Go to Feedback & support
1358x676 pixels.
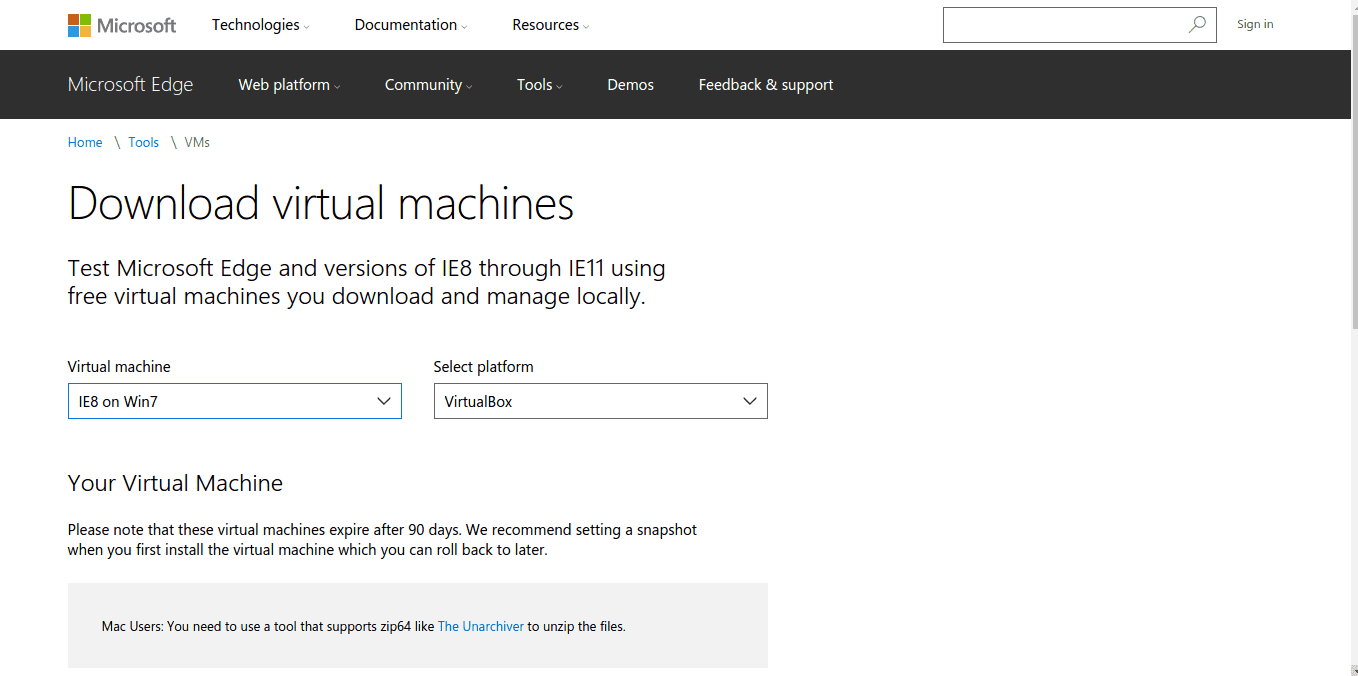[x=765, y=85]
